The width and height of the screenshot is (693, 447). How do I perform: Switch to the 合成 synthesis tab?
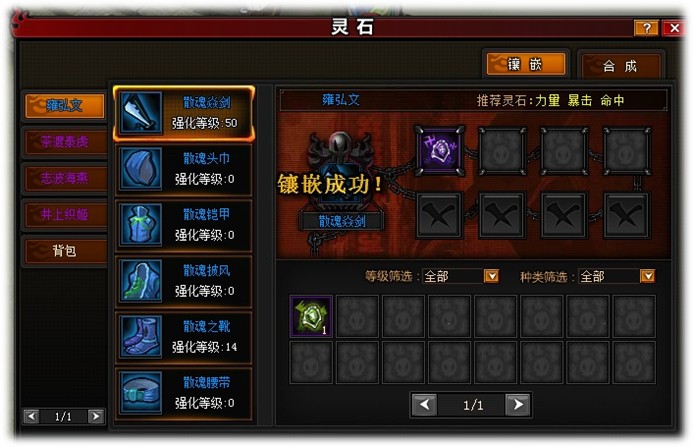click(x=620, y=66)
